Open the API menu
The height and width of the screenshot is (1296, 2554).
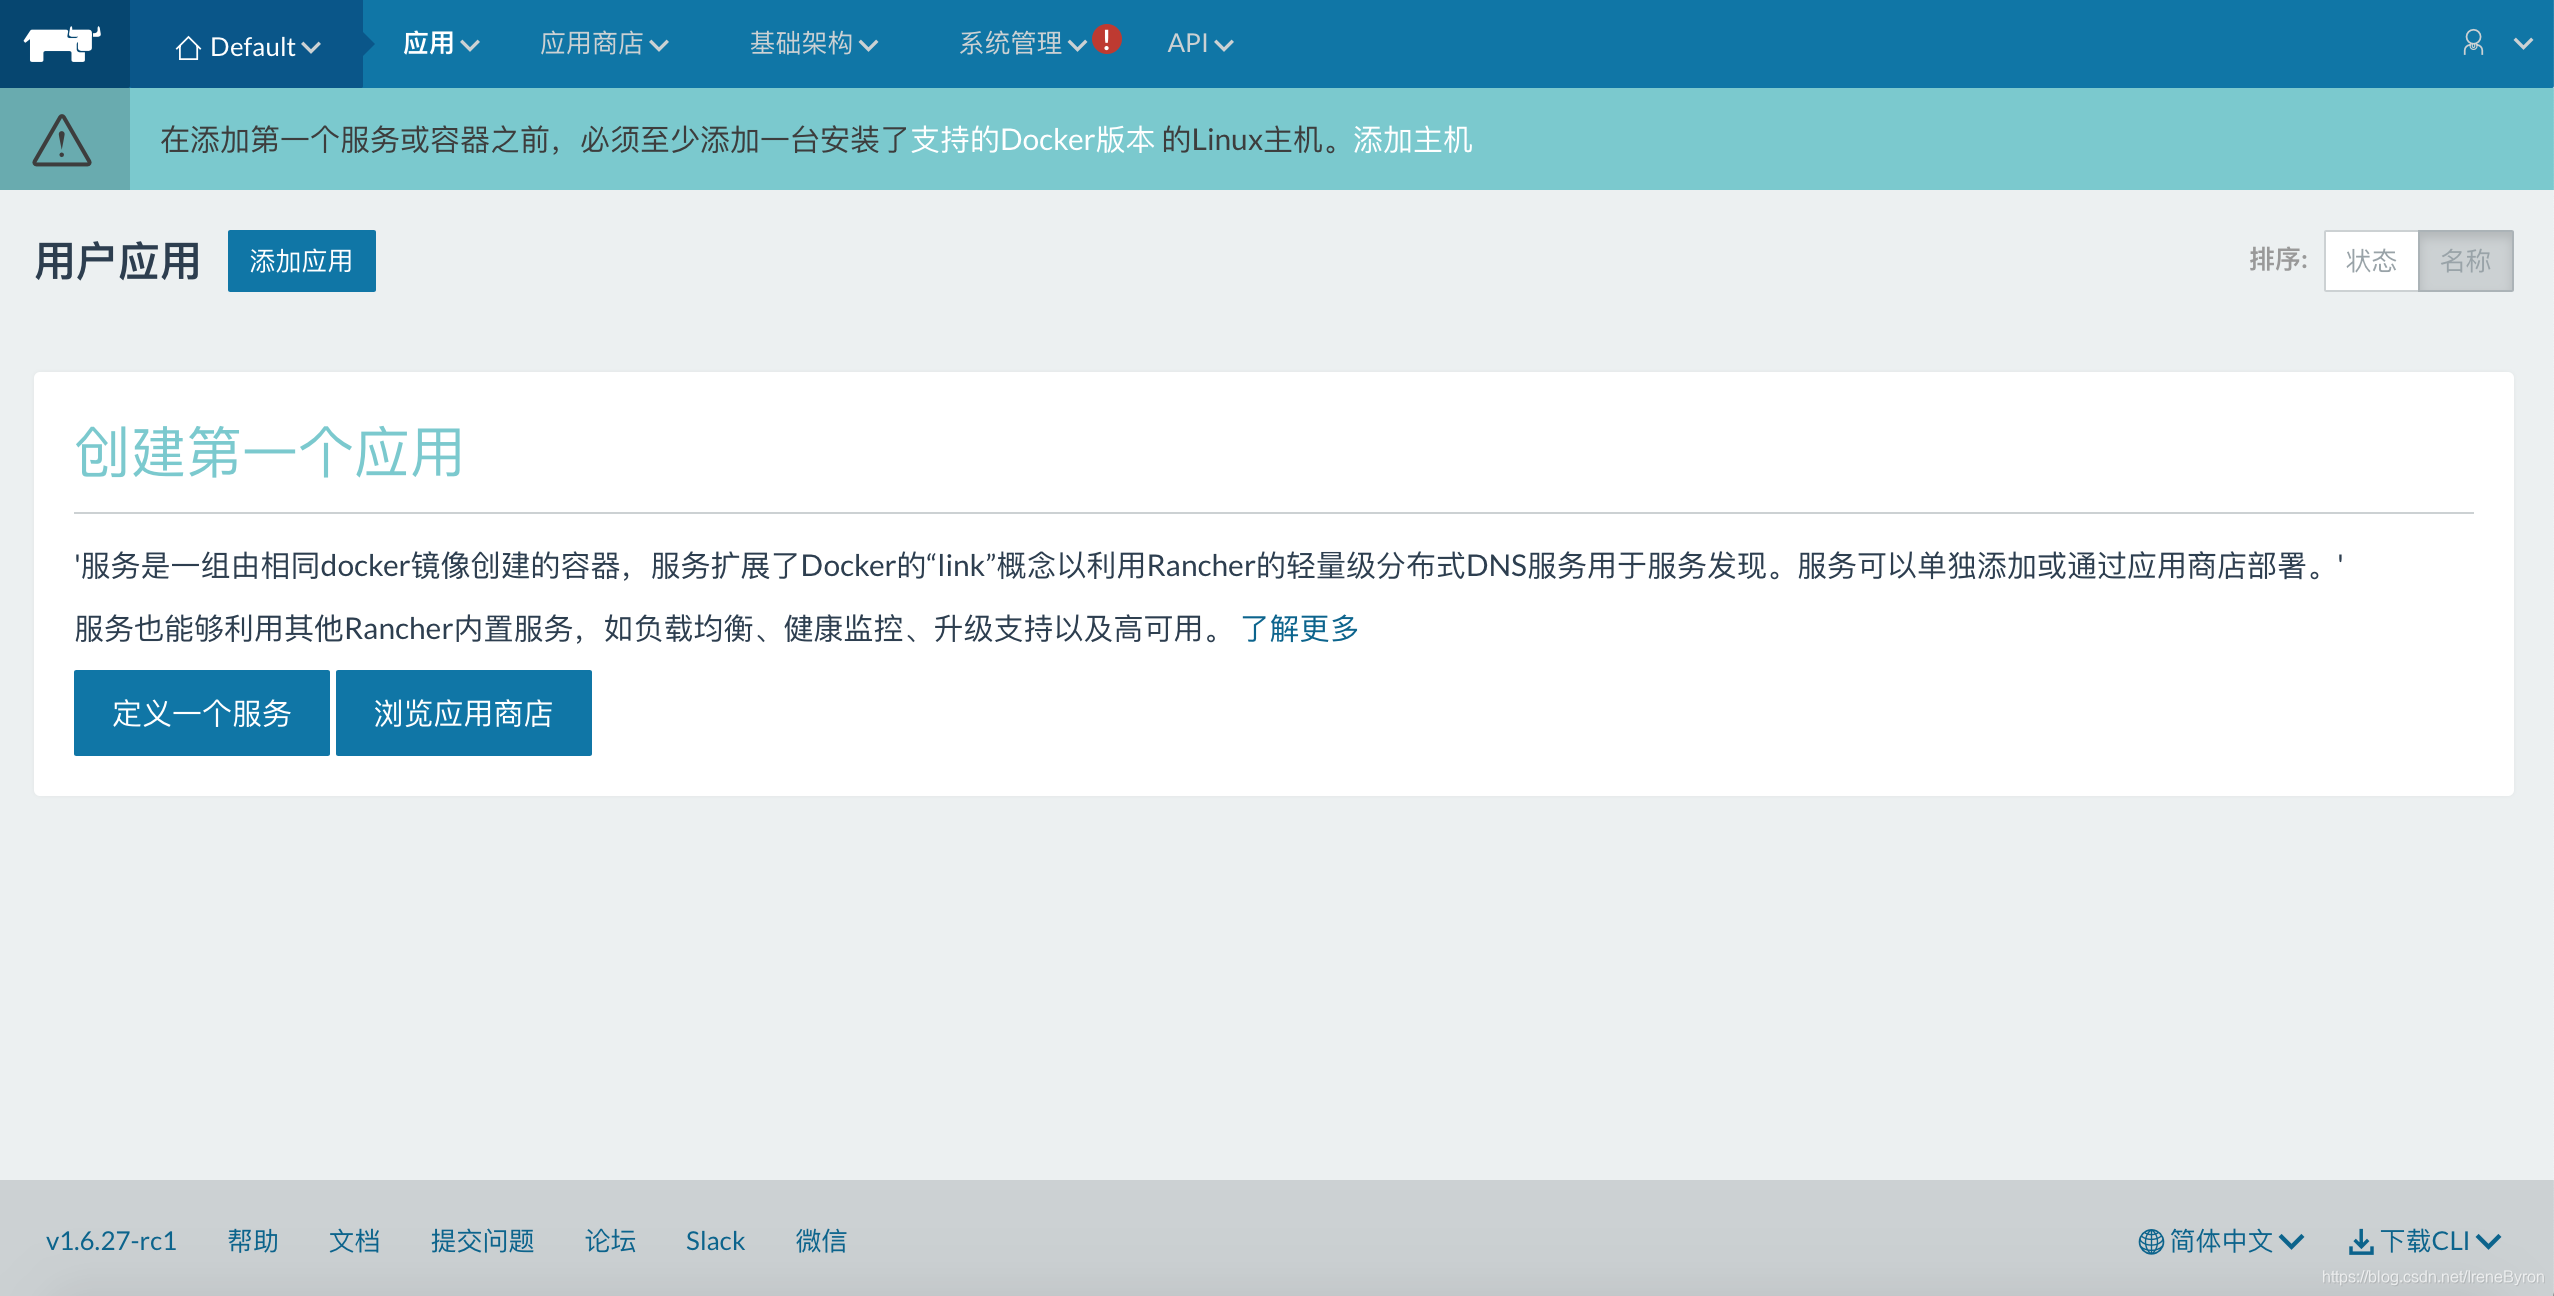(1200, 44)
